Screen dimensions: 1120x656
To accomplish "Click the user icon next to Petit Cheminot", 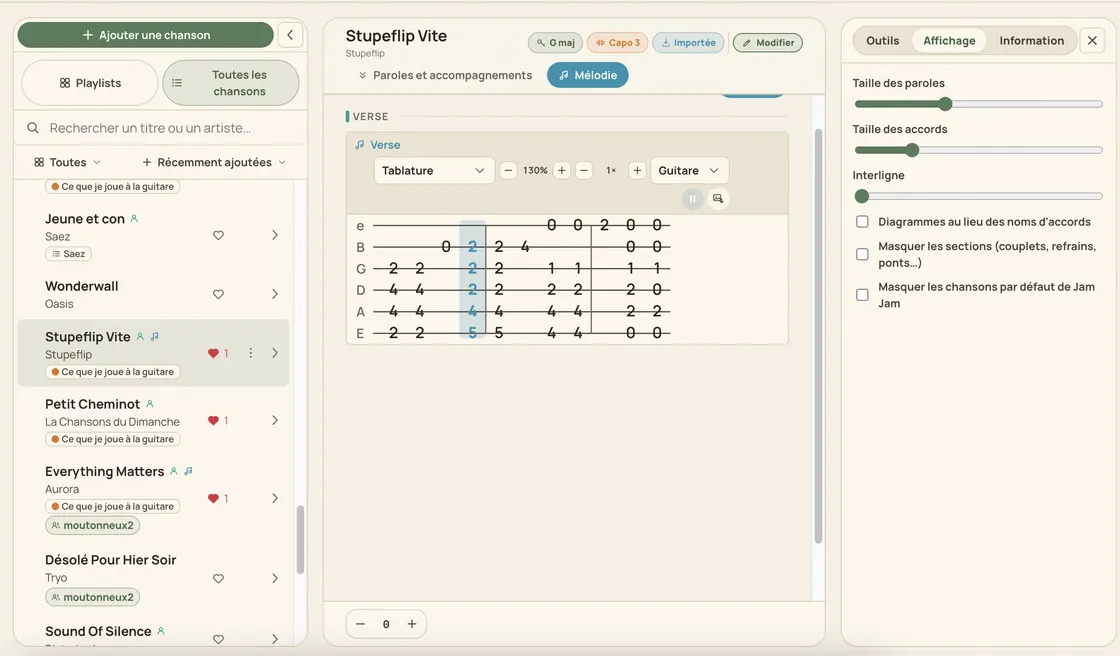I will click(x=150, y=404).
